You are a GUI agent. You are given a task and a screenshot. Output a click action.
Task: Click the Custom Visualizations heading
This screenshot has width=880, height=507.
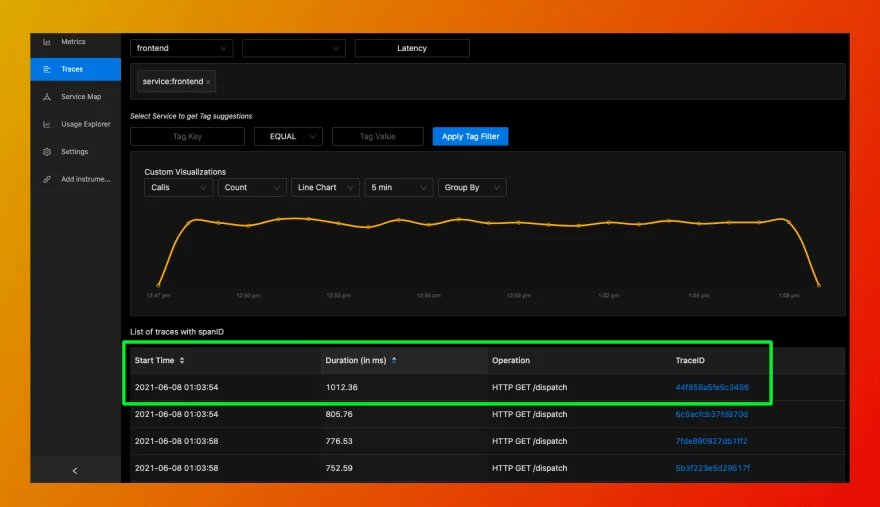185,172
